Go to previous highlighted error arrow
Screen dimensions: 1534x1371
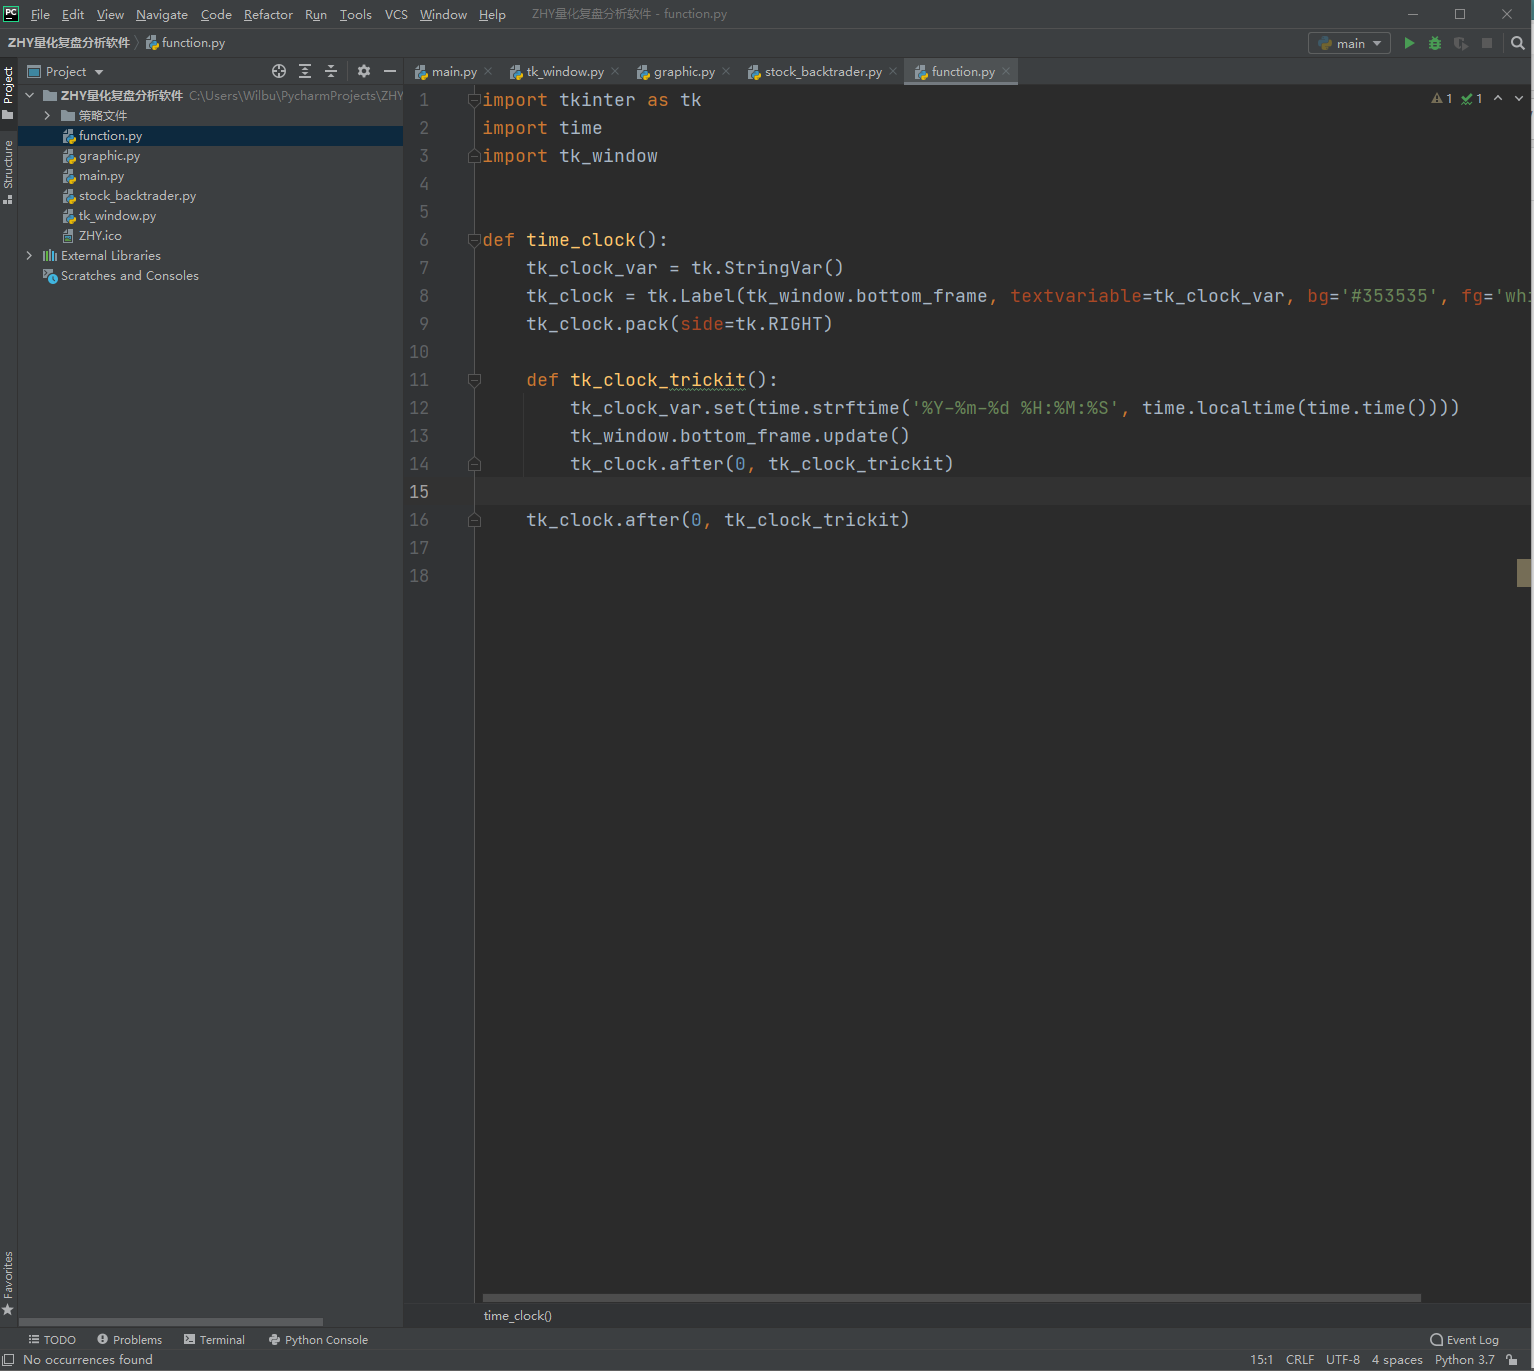(1498, 98)
